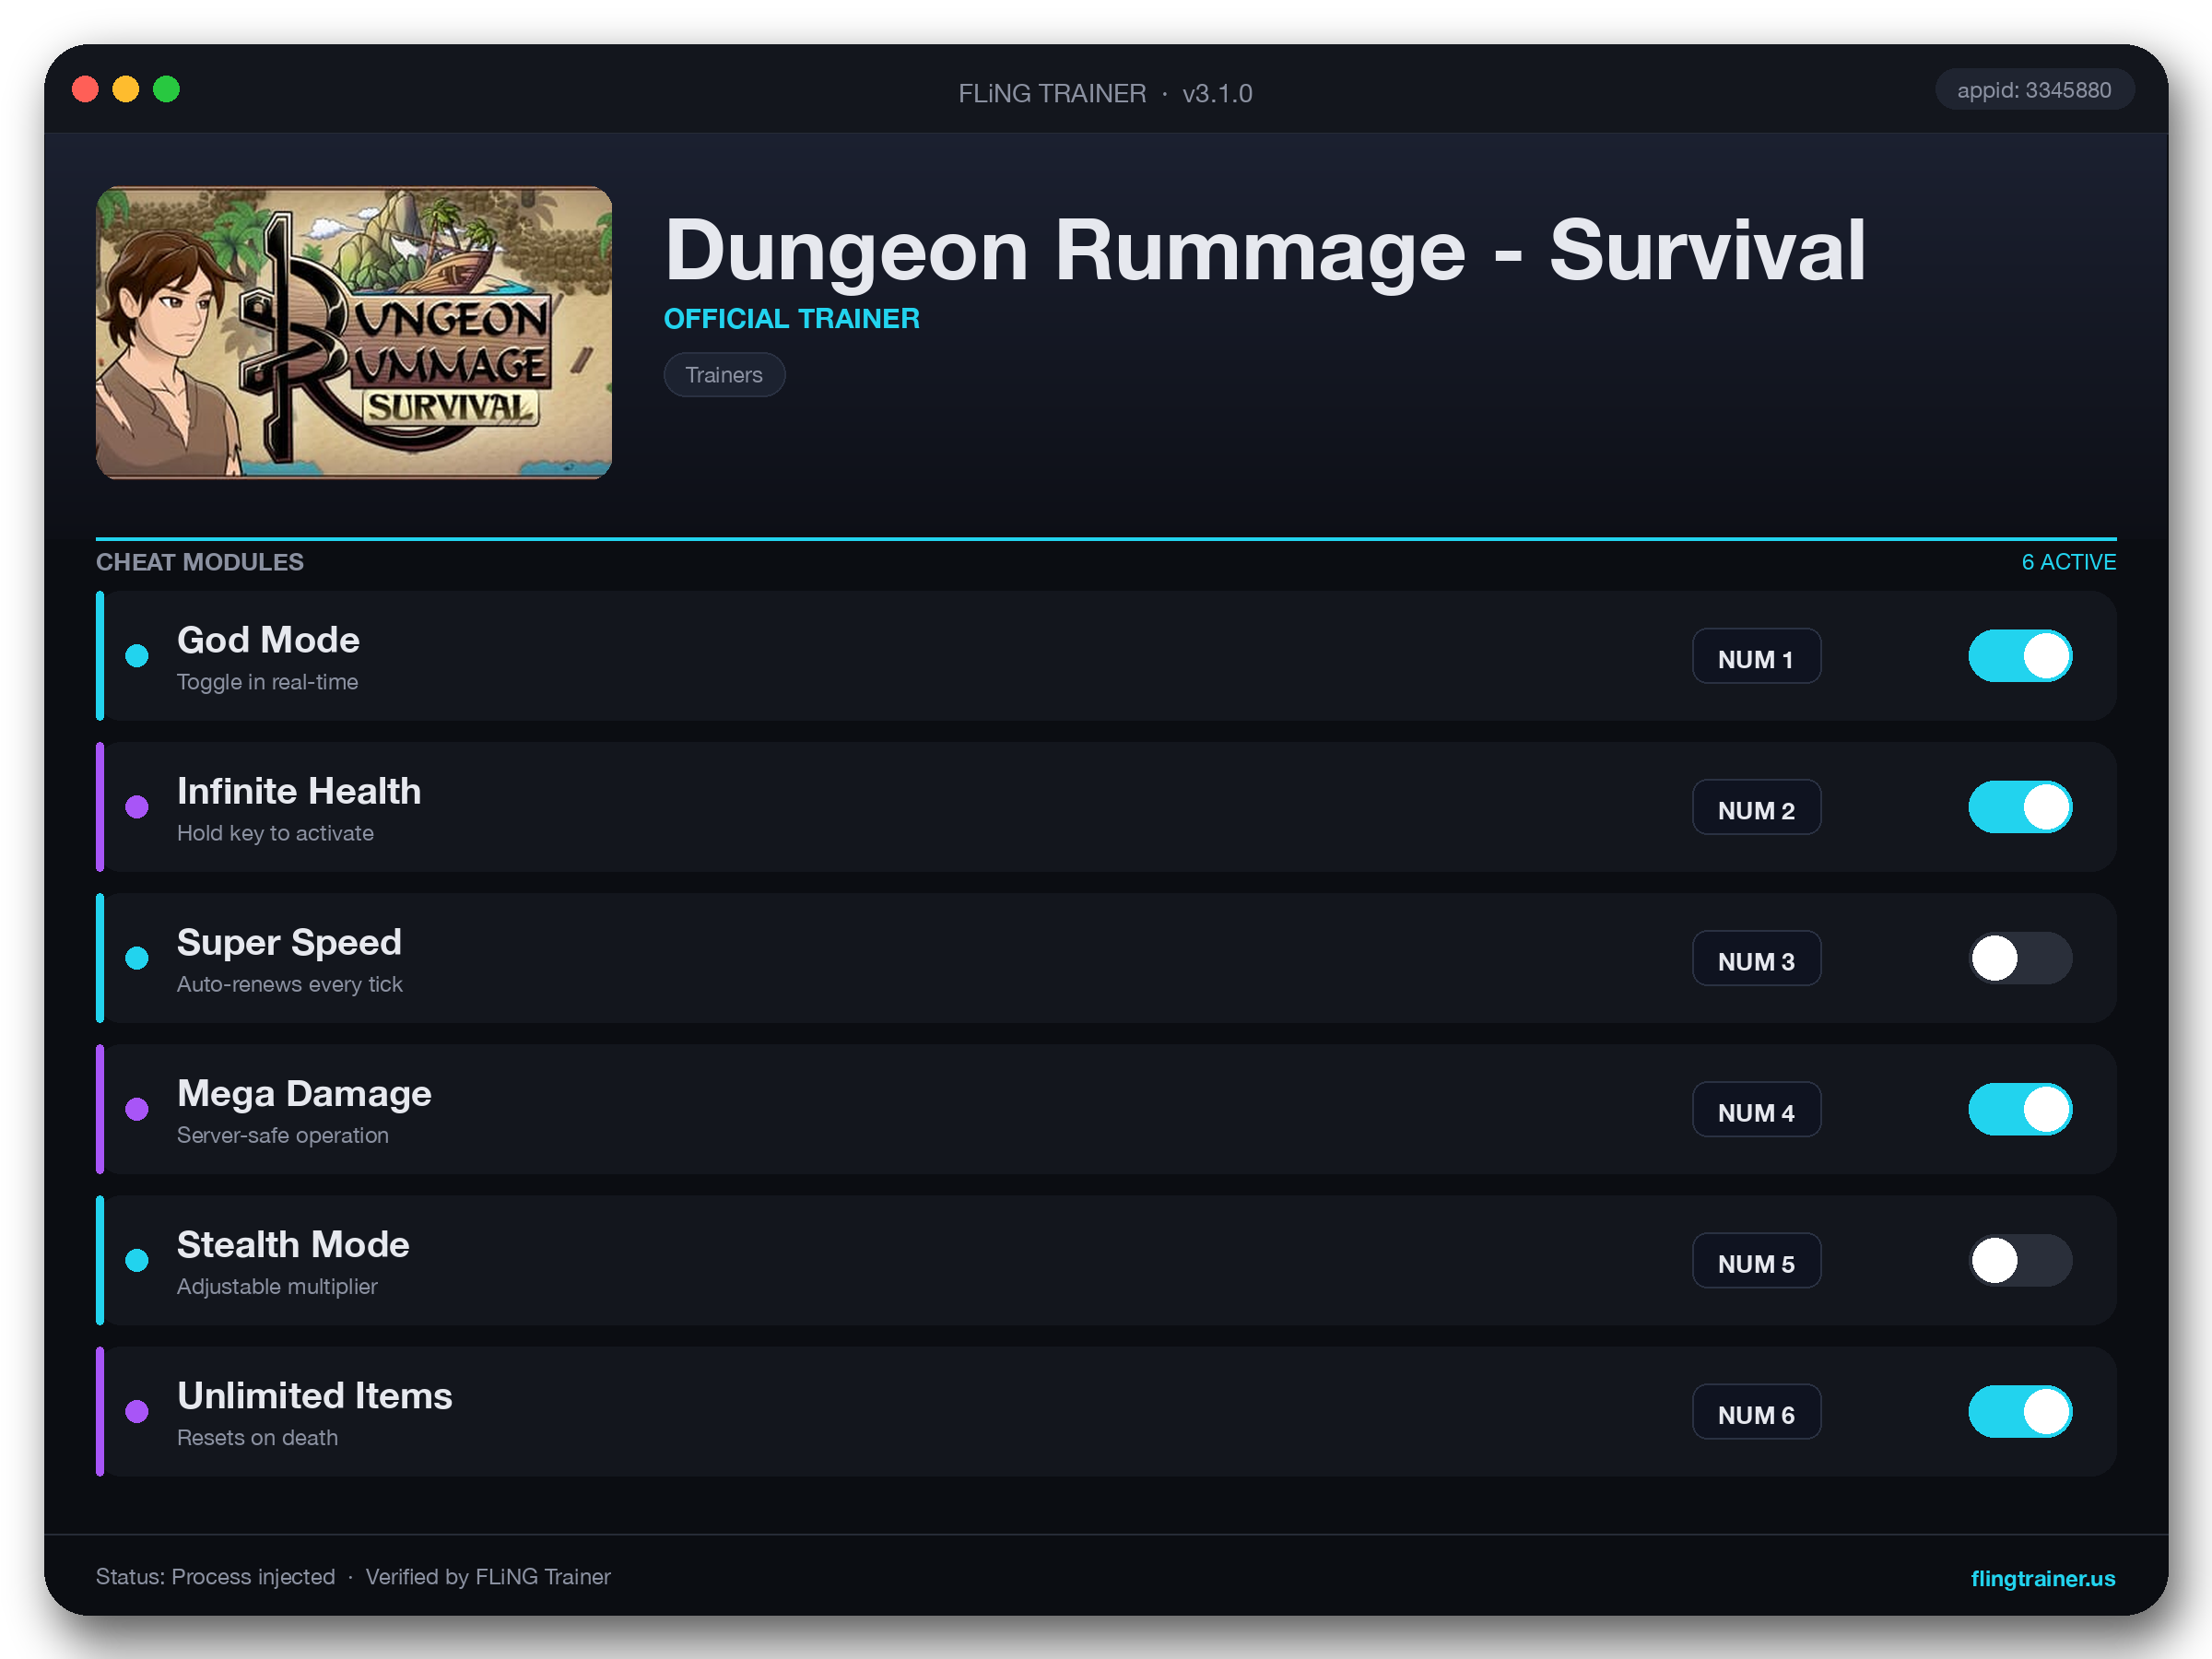Click 'Verified by FLiNG Trainer' footer text

pyautogui.click(x=488, y=1577)
